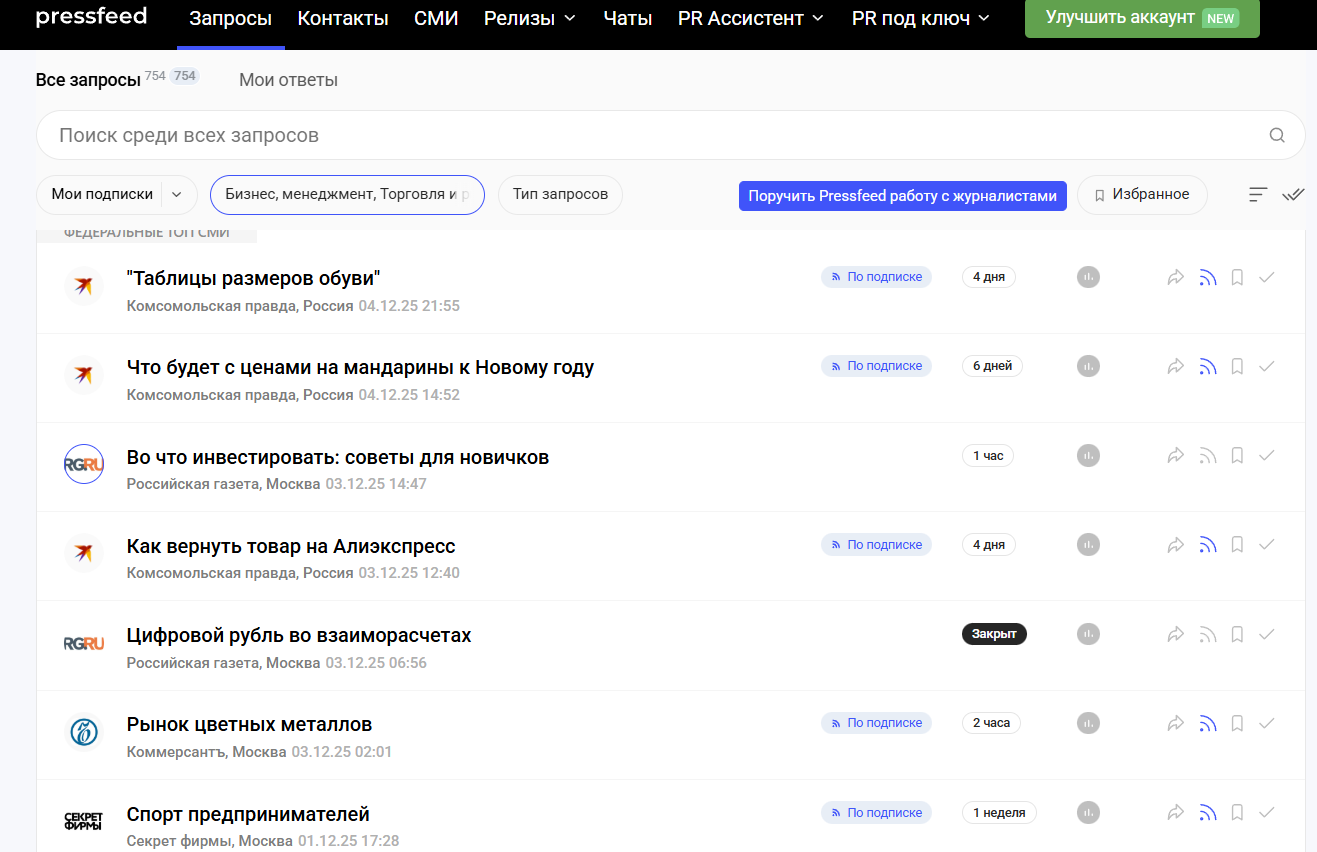The height and width of the screenshot is (852, 1317).
Task: Open the "Контакты" navigation item
Action: pos(343,18)
